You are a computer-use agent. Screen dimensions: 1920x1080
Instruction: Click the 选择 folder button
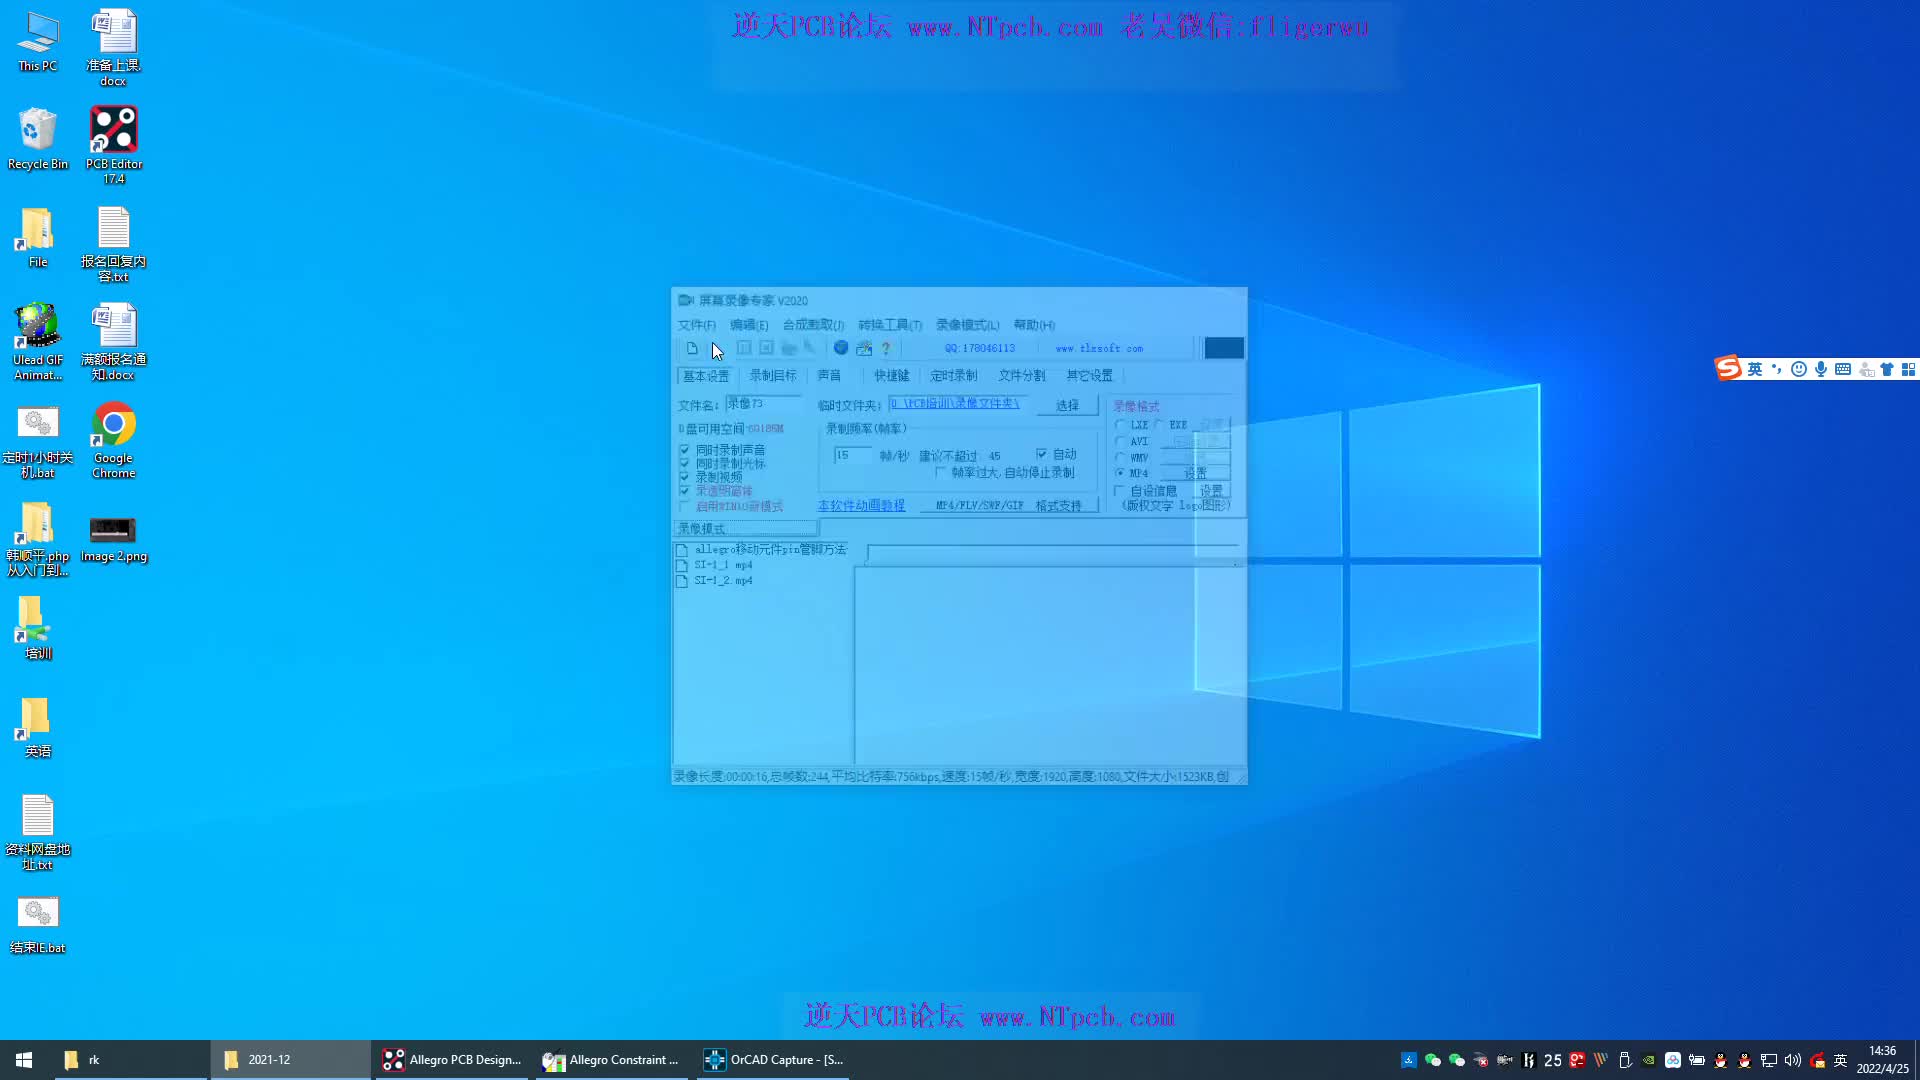coord(1068,405)
